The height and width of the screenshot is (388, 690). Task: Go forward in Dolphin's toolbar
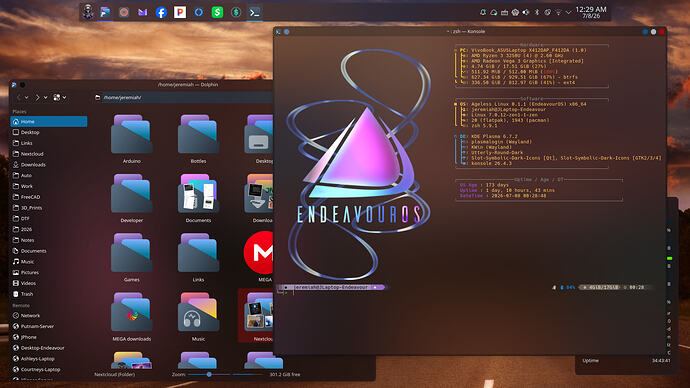tap(37, 97)
